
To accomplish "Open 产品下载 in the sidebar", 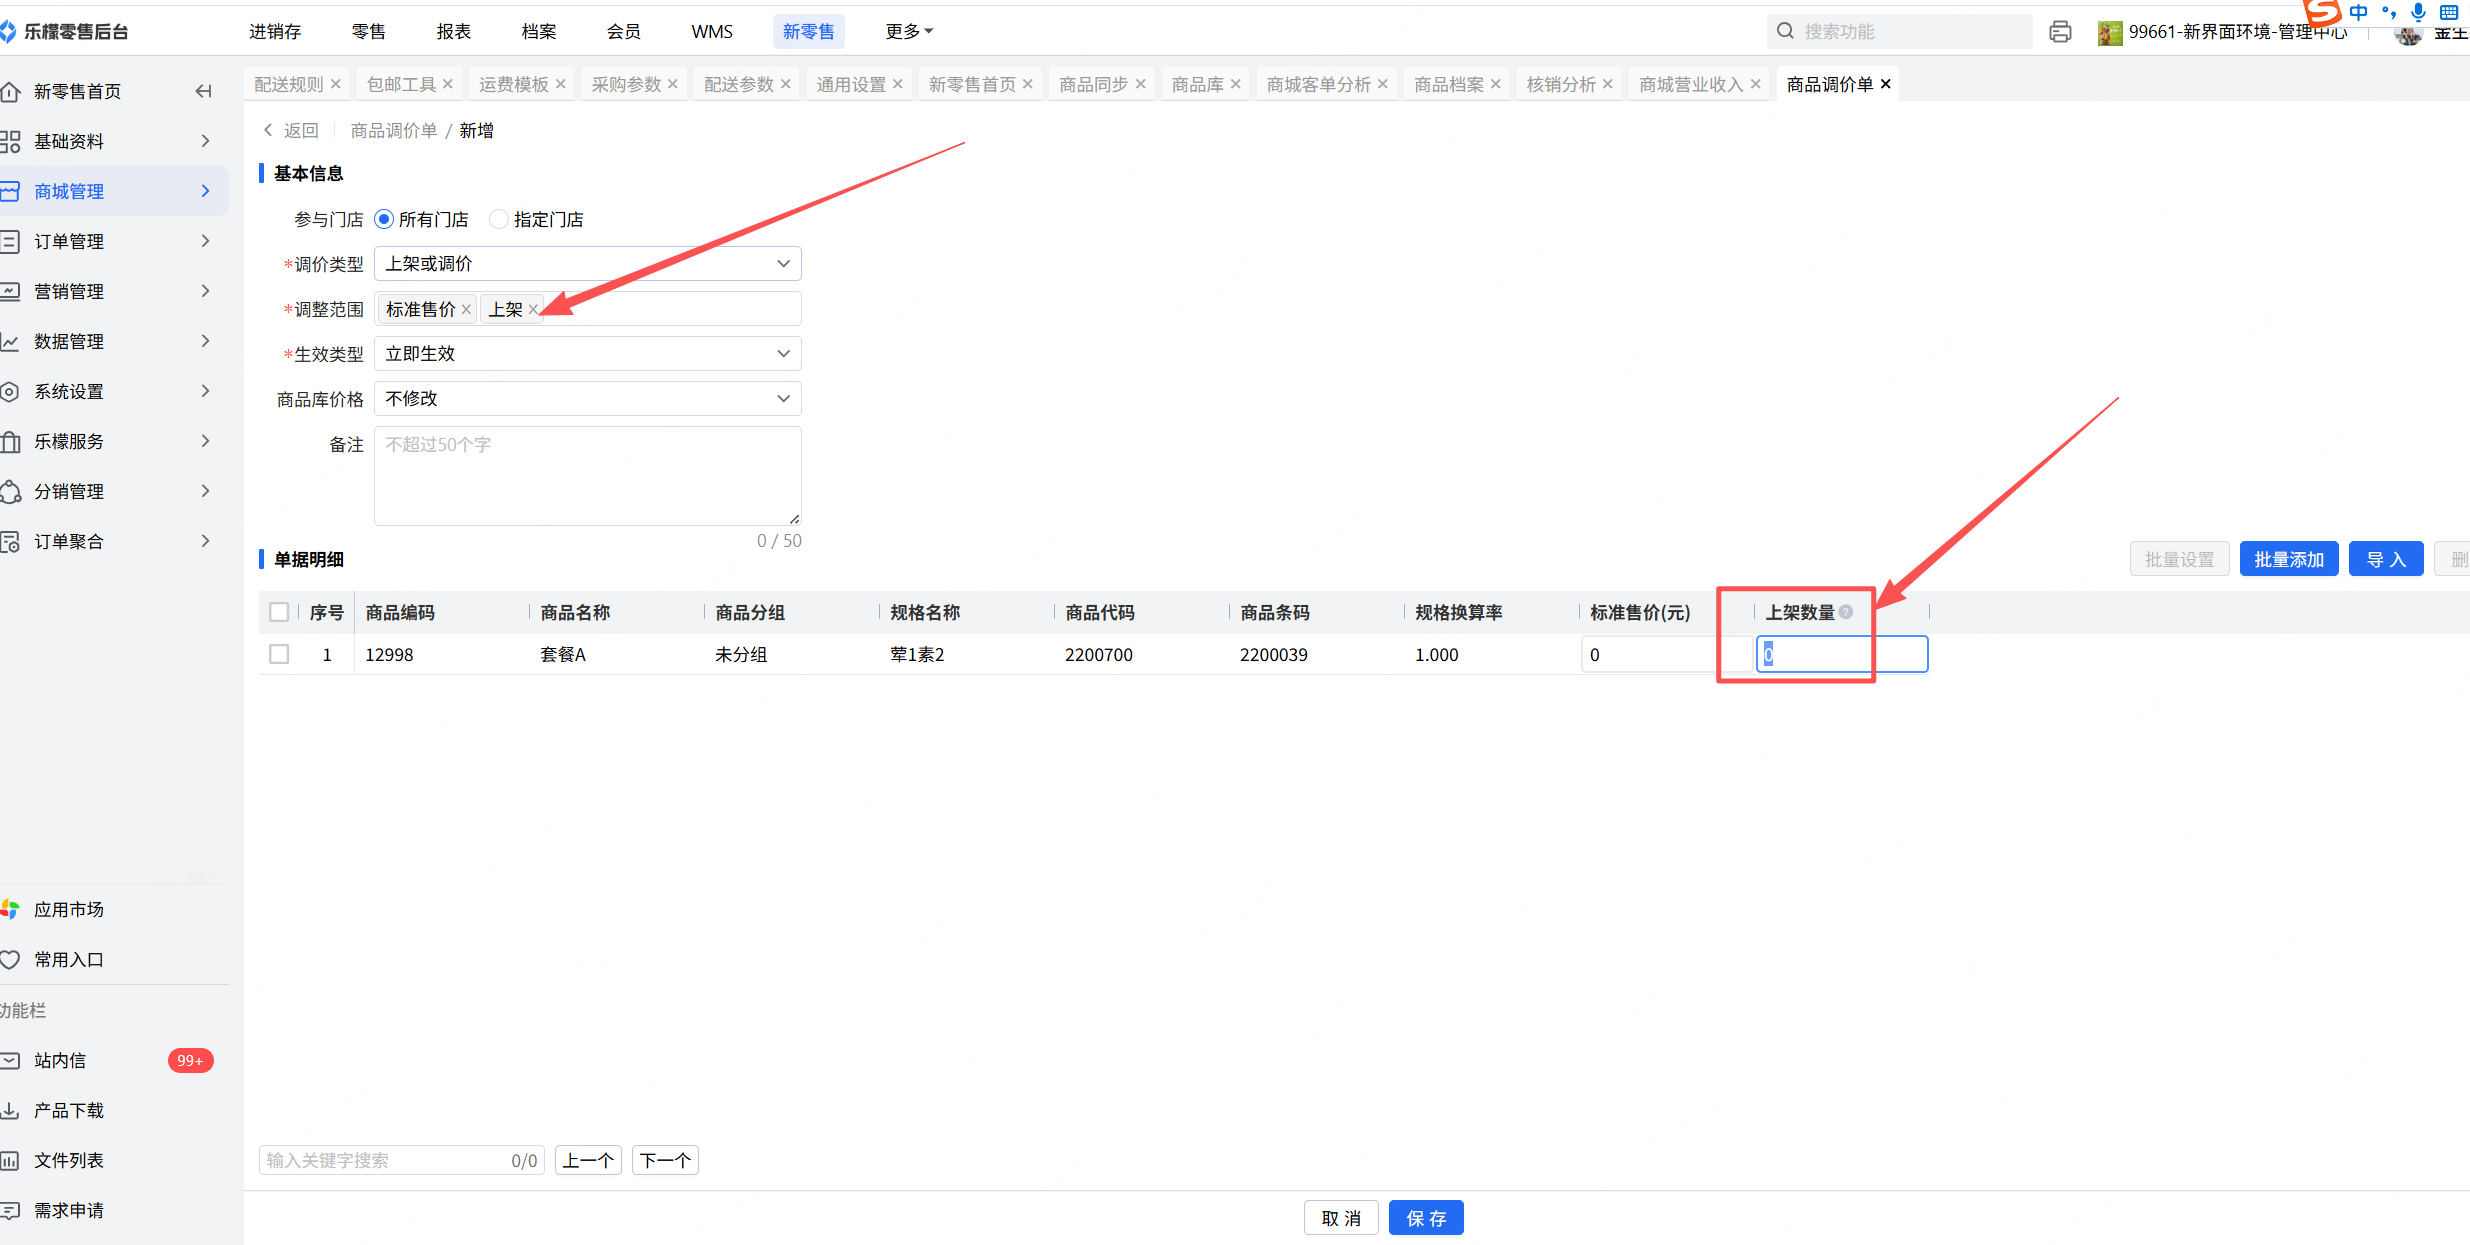I will tap(68, 1110).
